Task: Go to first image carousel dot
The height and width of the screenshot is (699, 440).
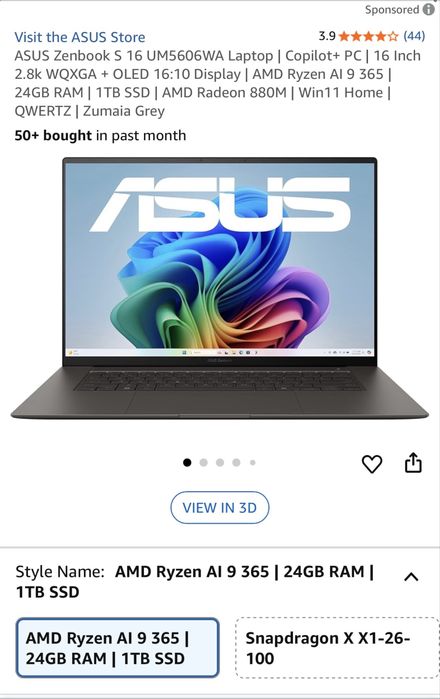Action: [187, 462]
